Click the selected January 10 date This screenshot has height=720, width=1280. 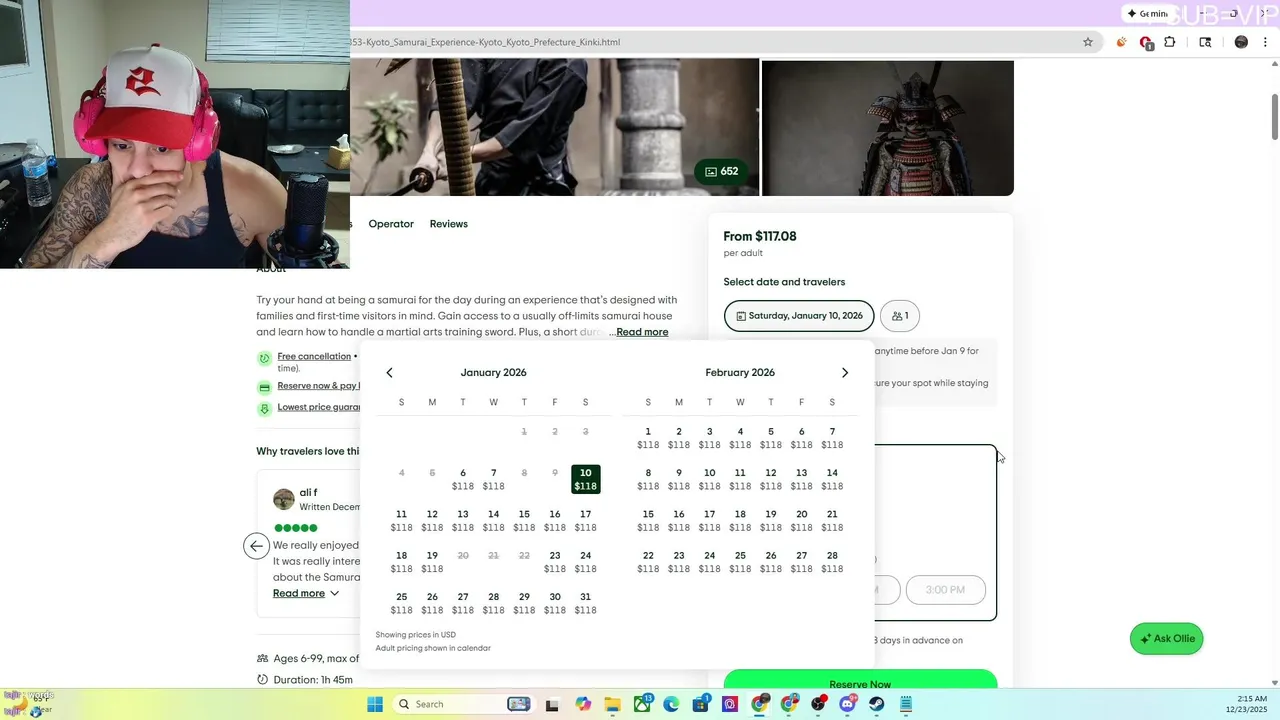(586, 479)
